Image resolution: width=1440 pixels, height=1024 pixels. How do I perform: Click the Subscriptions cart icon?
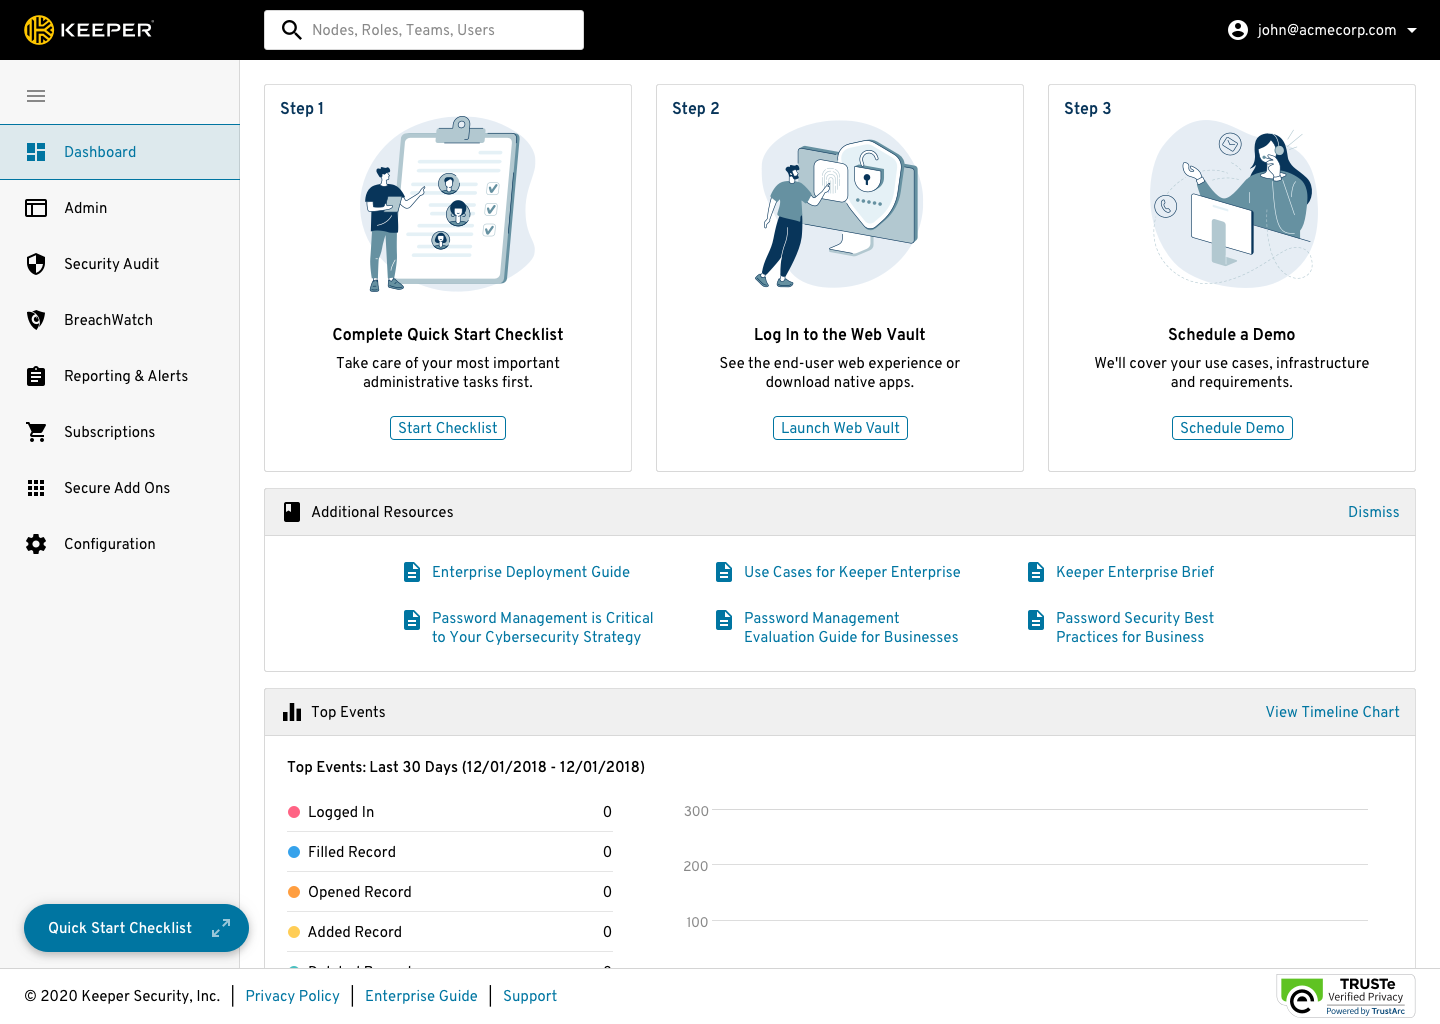pyautogui.click(x=36, y=432)
